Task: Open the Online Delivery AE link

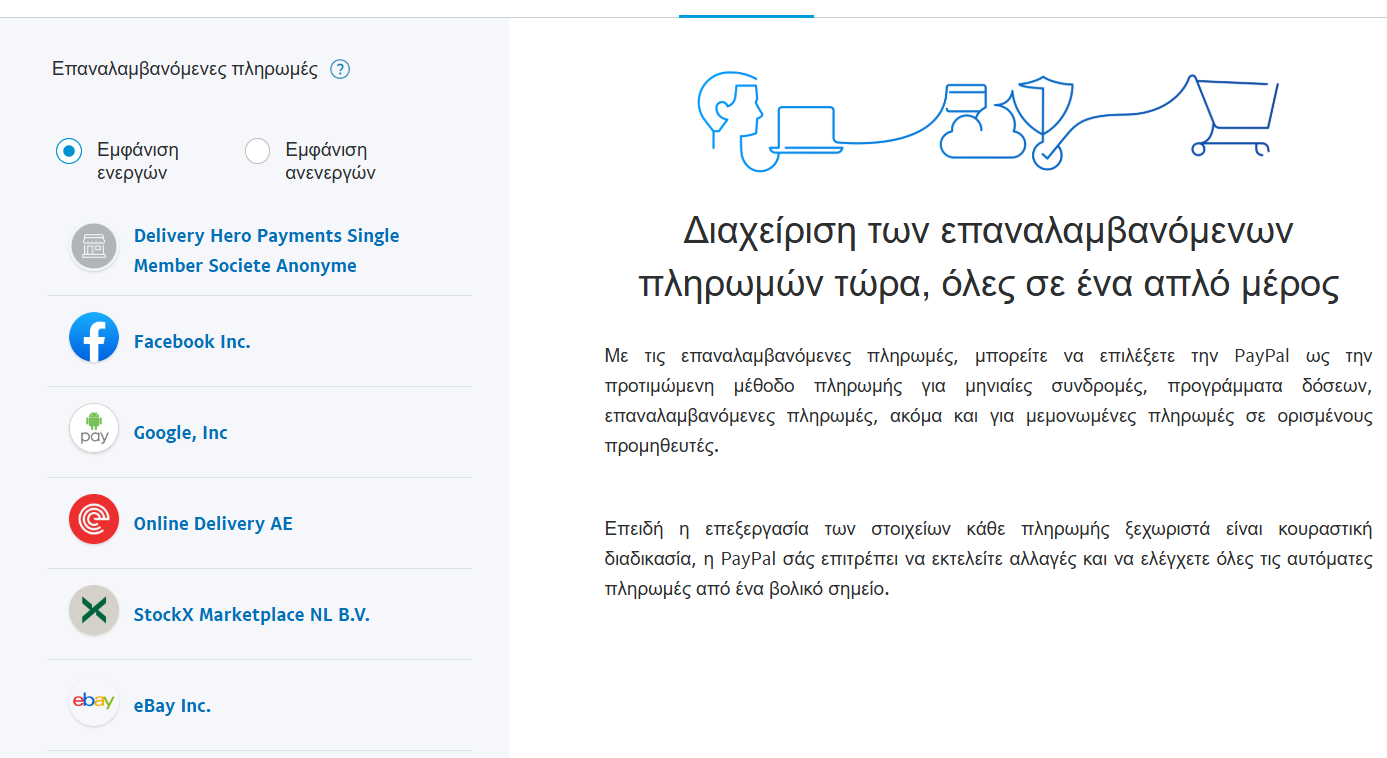Action: pos(213,524)
